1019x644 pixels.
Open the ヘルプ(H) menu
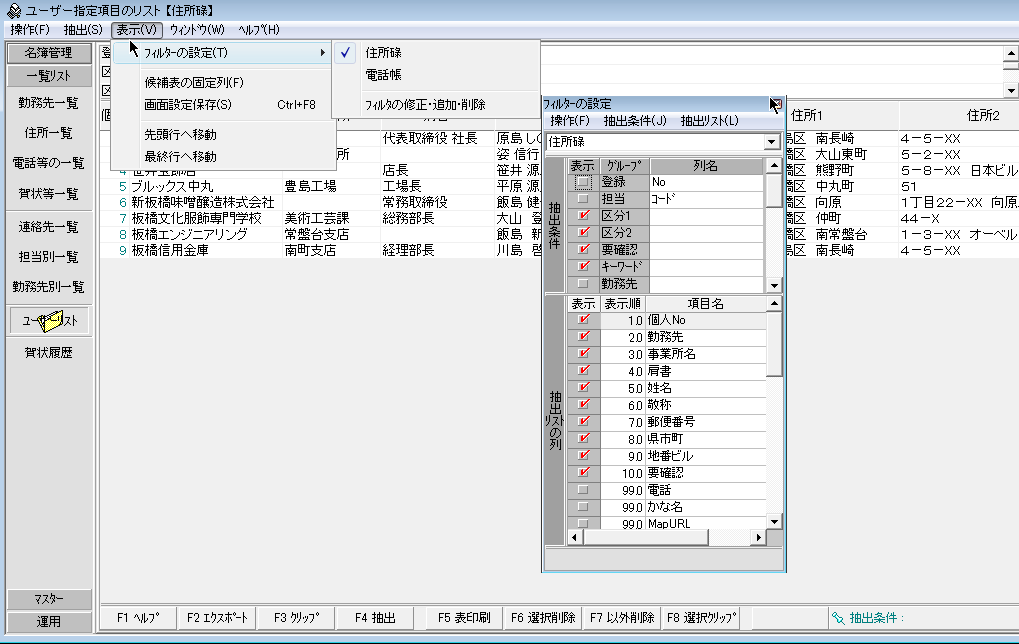259,30
